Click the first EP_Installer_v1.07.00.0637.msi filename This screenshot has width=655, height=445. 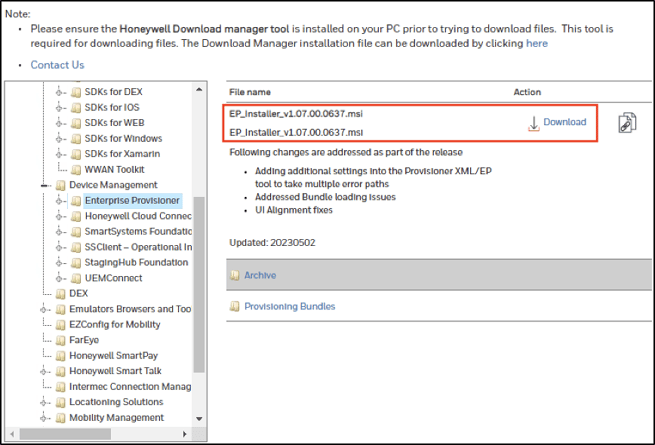[x=296, y=114]
